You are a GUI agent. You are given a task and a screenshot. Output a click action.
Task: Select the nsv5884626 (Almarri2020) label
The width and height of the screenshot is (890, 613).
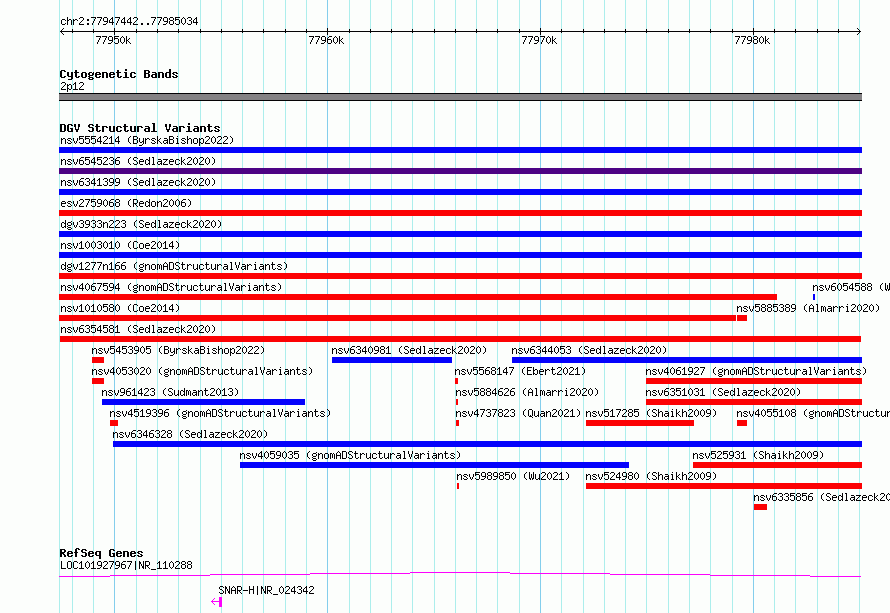527,392
